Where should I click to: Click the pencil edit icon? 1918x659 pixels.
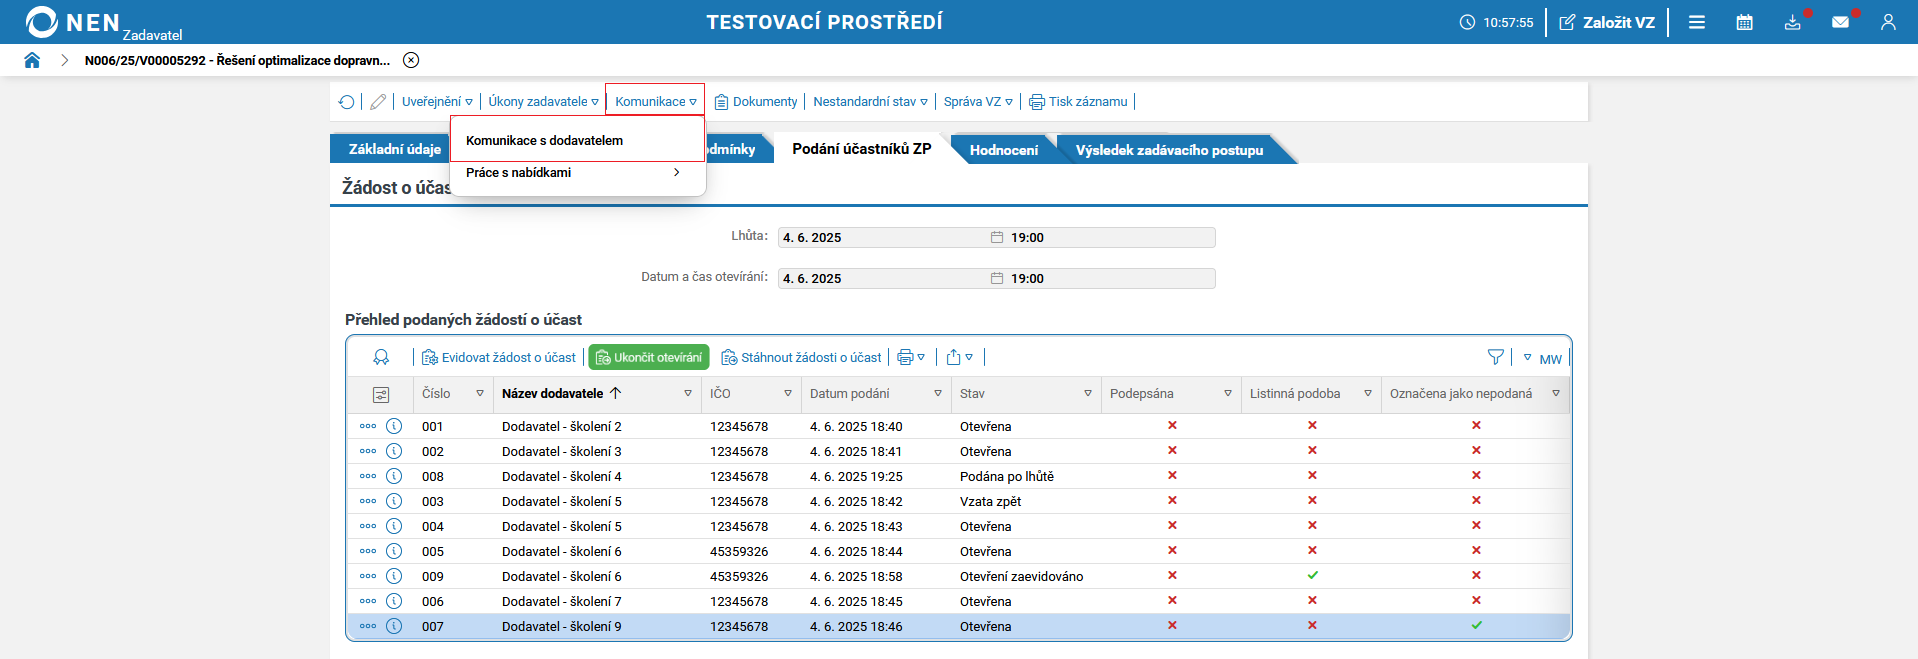[378, 102]
